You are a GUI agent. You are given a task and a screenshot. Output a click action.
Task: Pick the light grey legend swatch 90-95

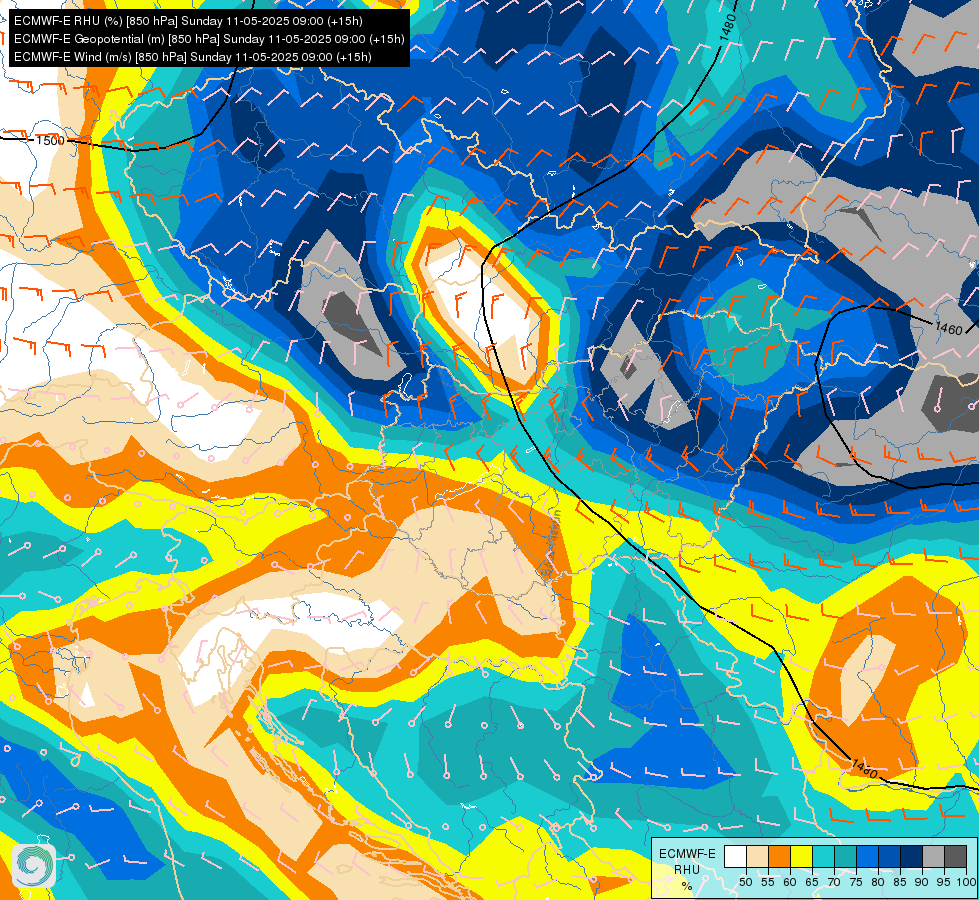933,856
